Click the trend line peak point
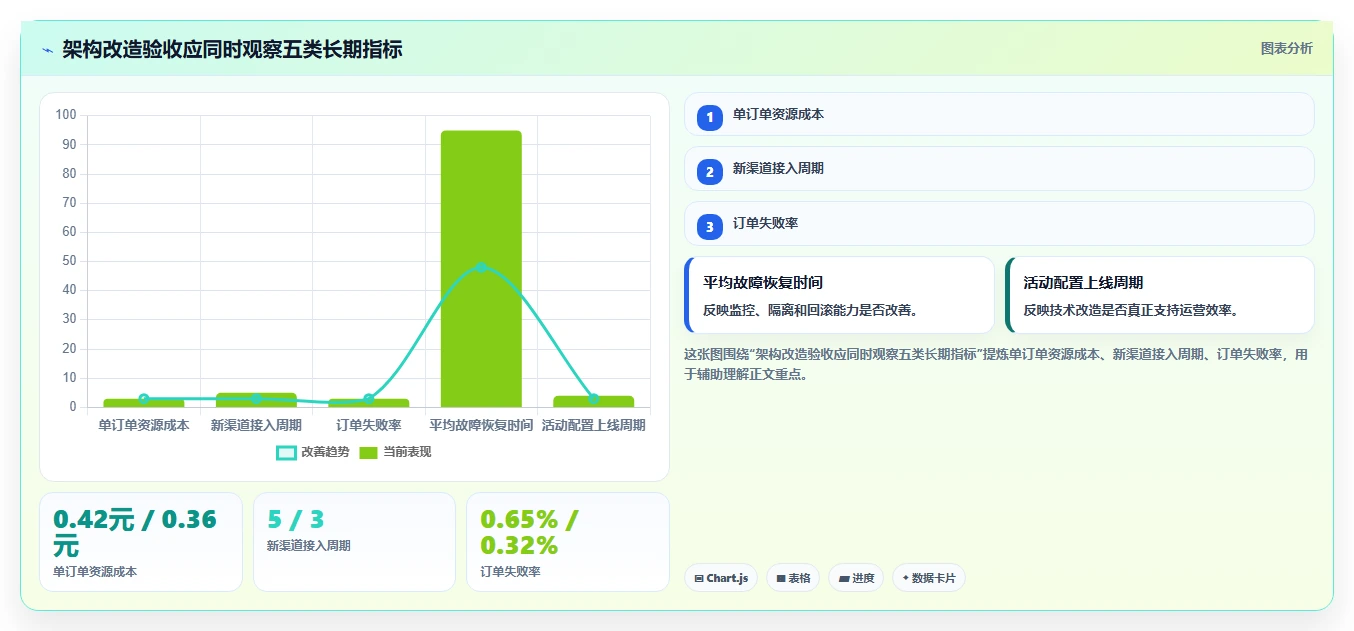This screenshot has width=1354, height=631. [x=481, y=267]
